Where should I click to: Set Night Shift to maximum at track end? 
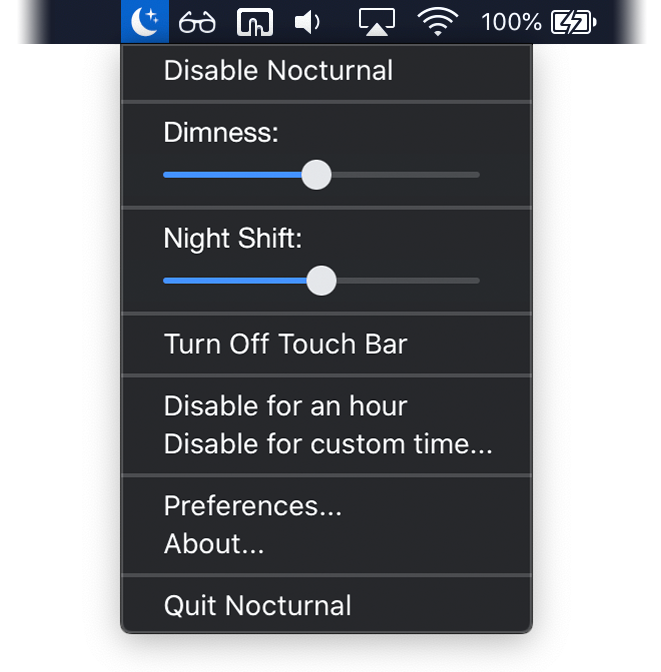pos(478,281)
